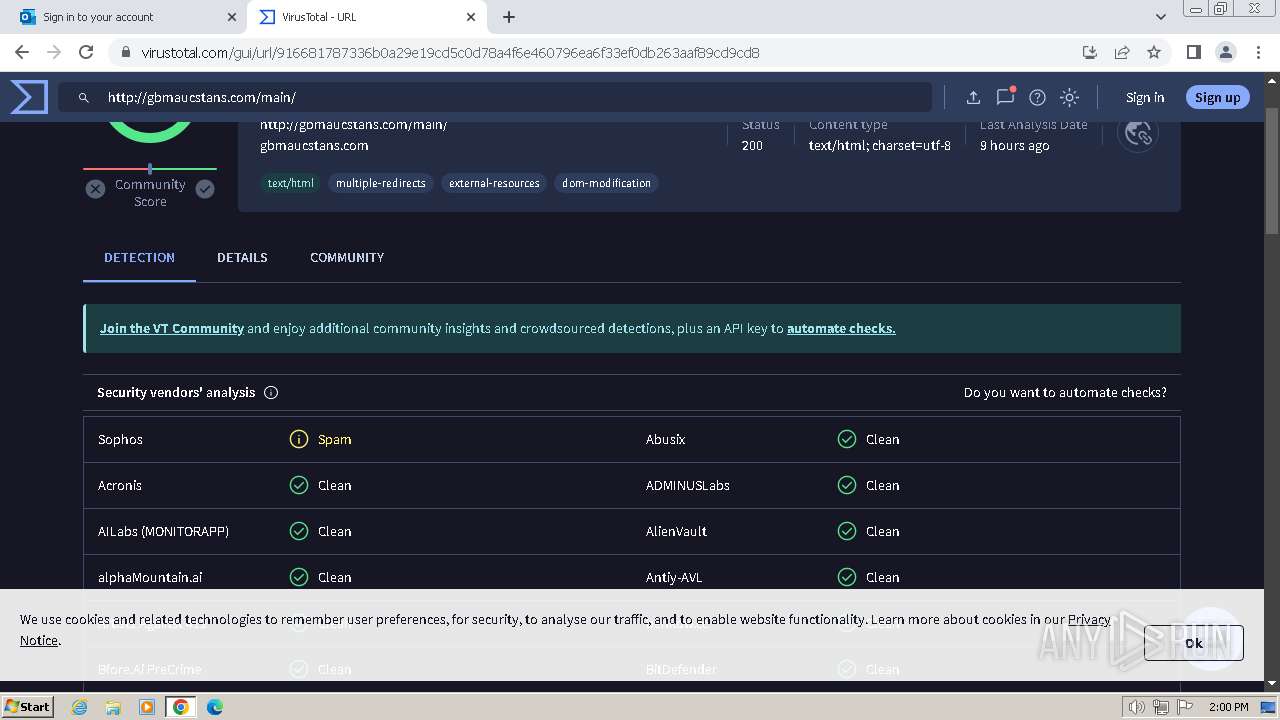This screenshot has height=720, width=1280.
Task: Click the Abusix Clean check icon
Action: tap(847, 439)
